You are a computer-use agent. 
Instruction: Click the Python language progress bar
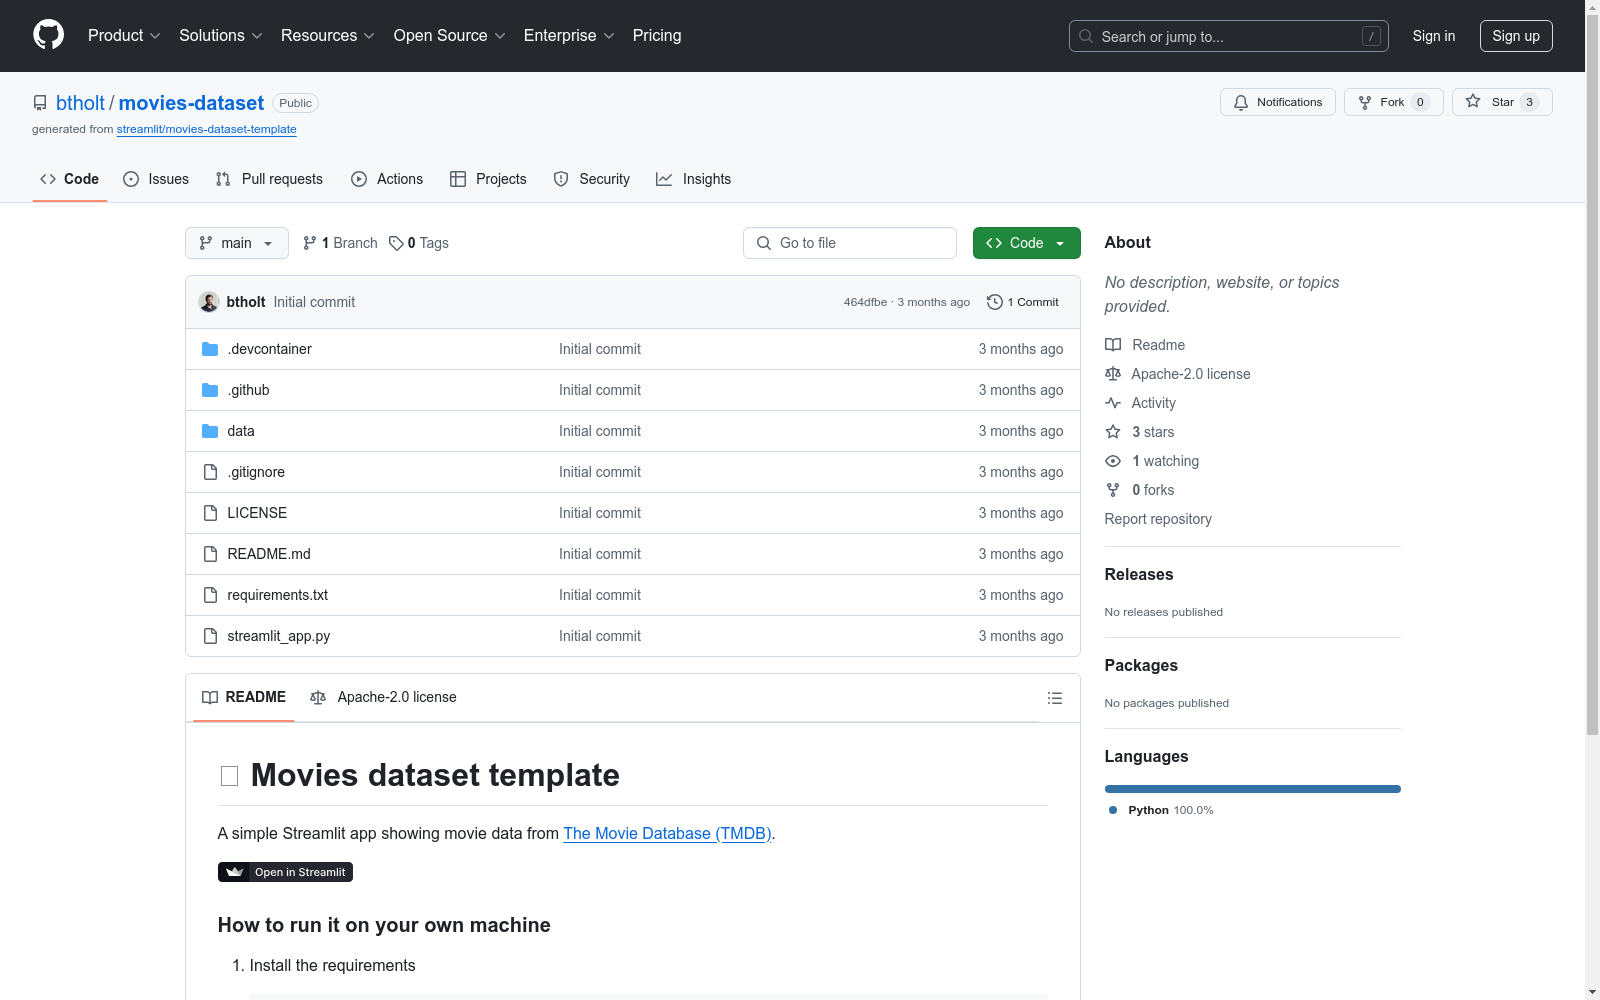click(1253, 789)
